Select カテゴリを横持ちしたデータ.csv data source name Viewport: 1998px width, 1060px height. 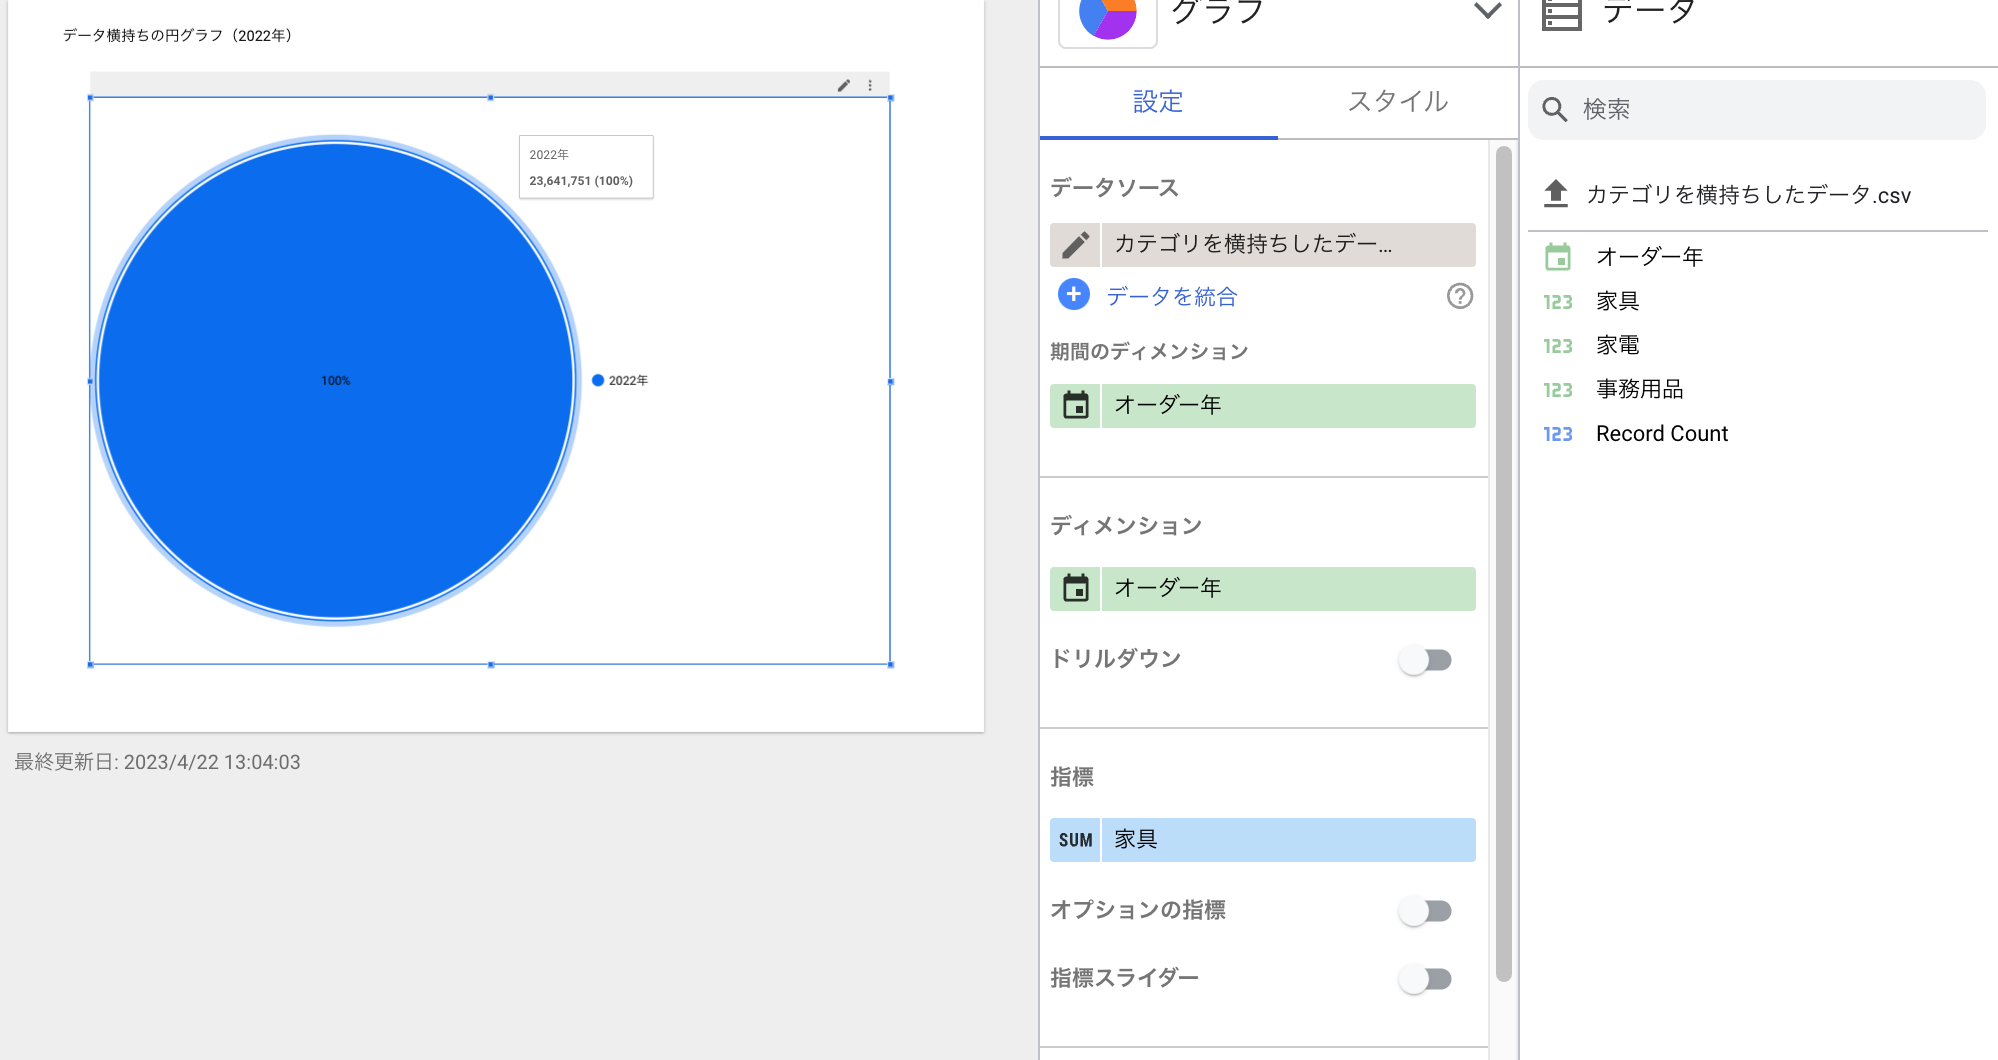pos(1748,195)
